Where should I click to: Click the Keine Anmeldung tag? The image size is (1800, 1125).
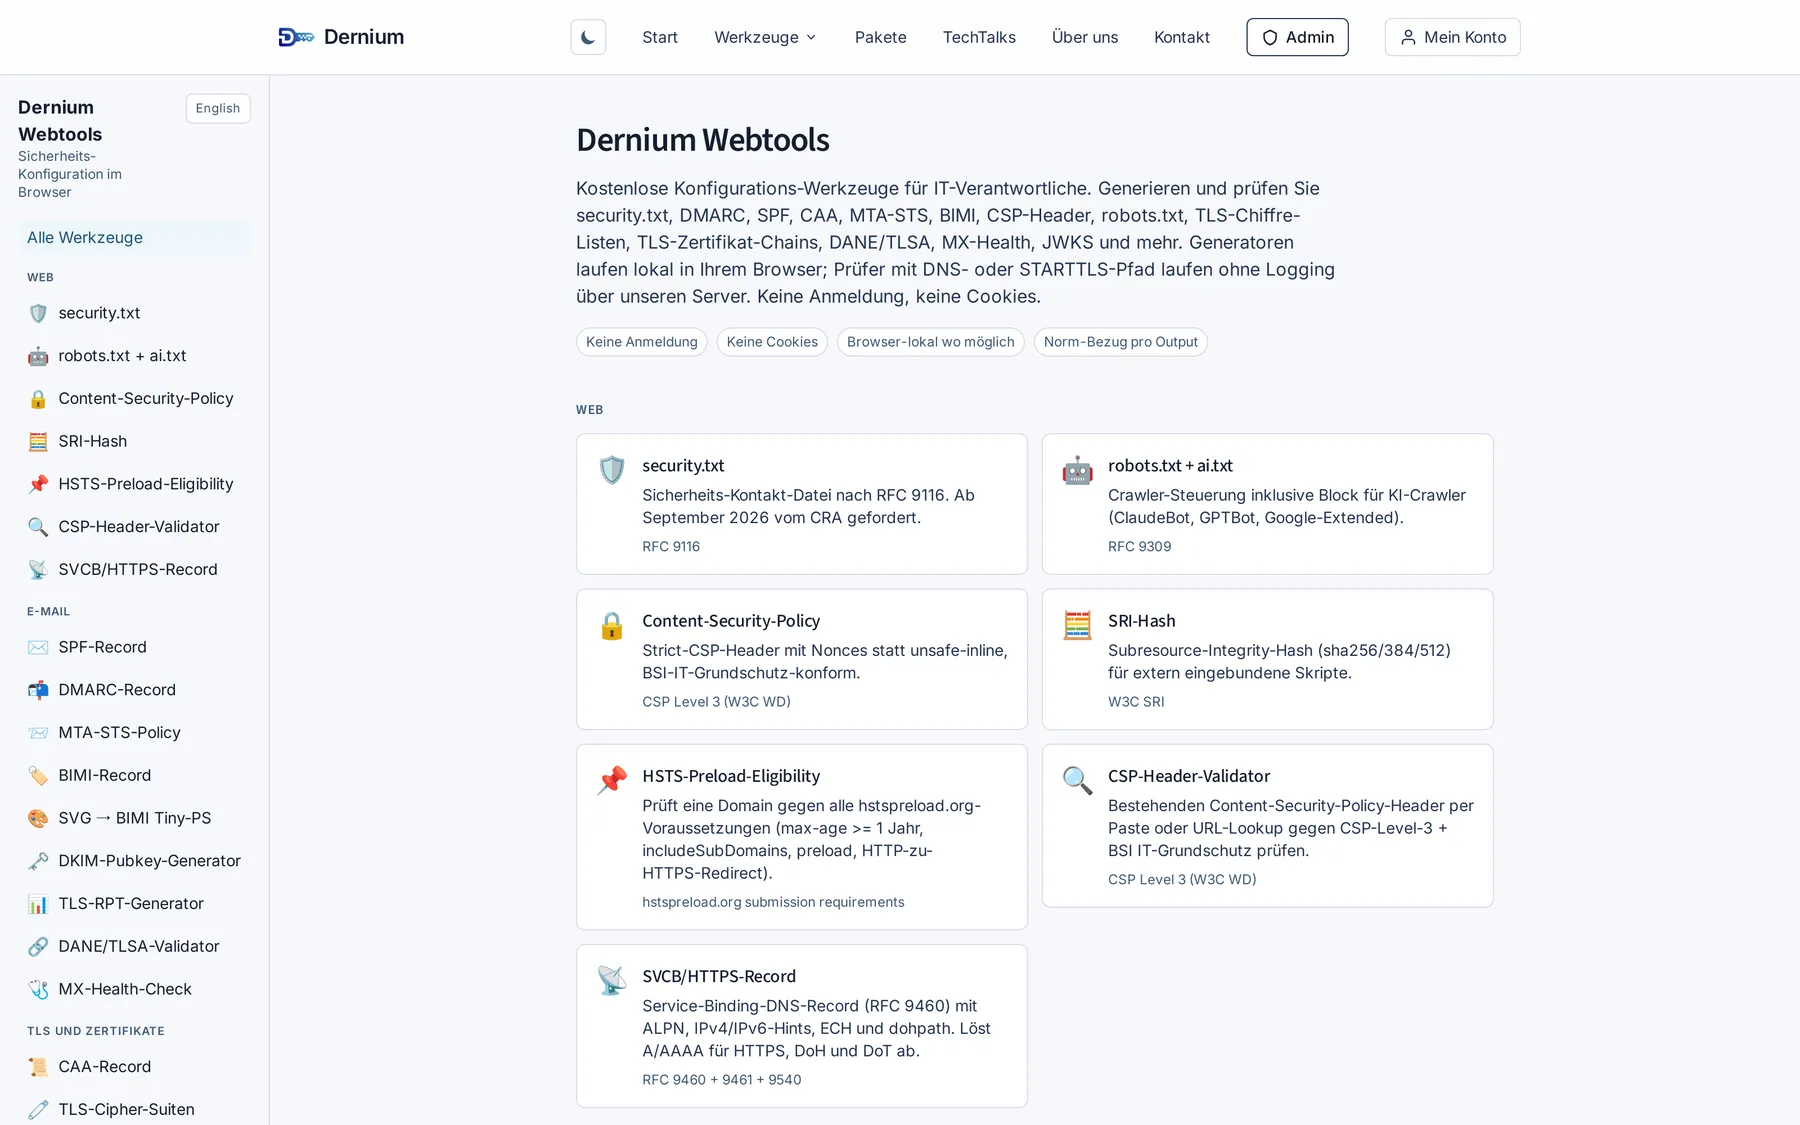click(642, 342)
